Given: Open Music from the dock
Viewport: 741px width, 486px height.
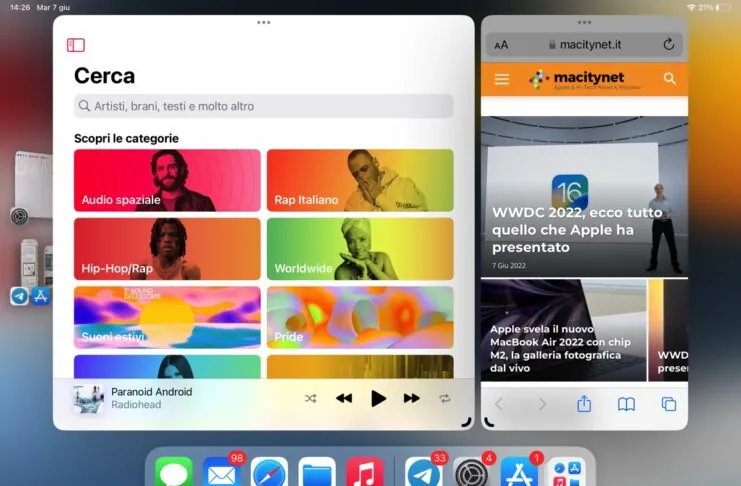Looking at the screenshot, I should pos(365,472).
